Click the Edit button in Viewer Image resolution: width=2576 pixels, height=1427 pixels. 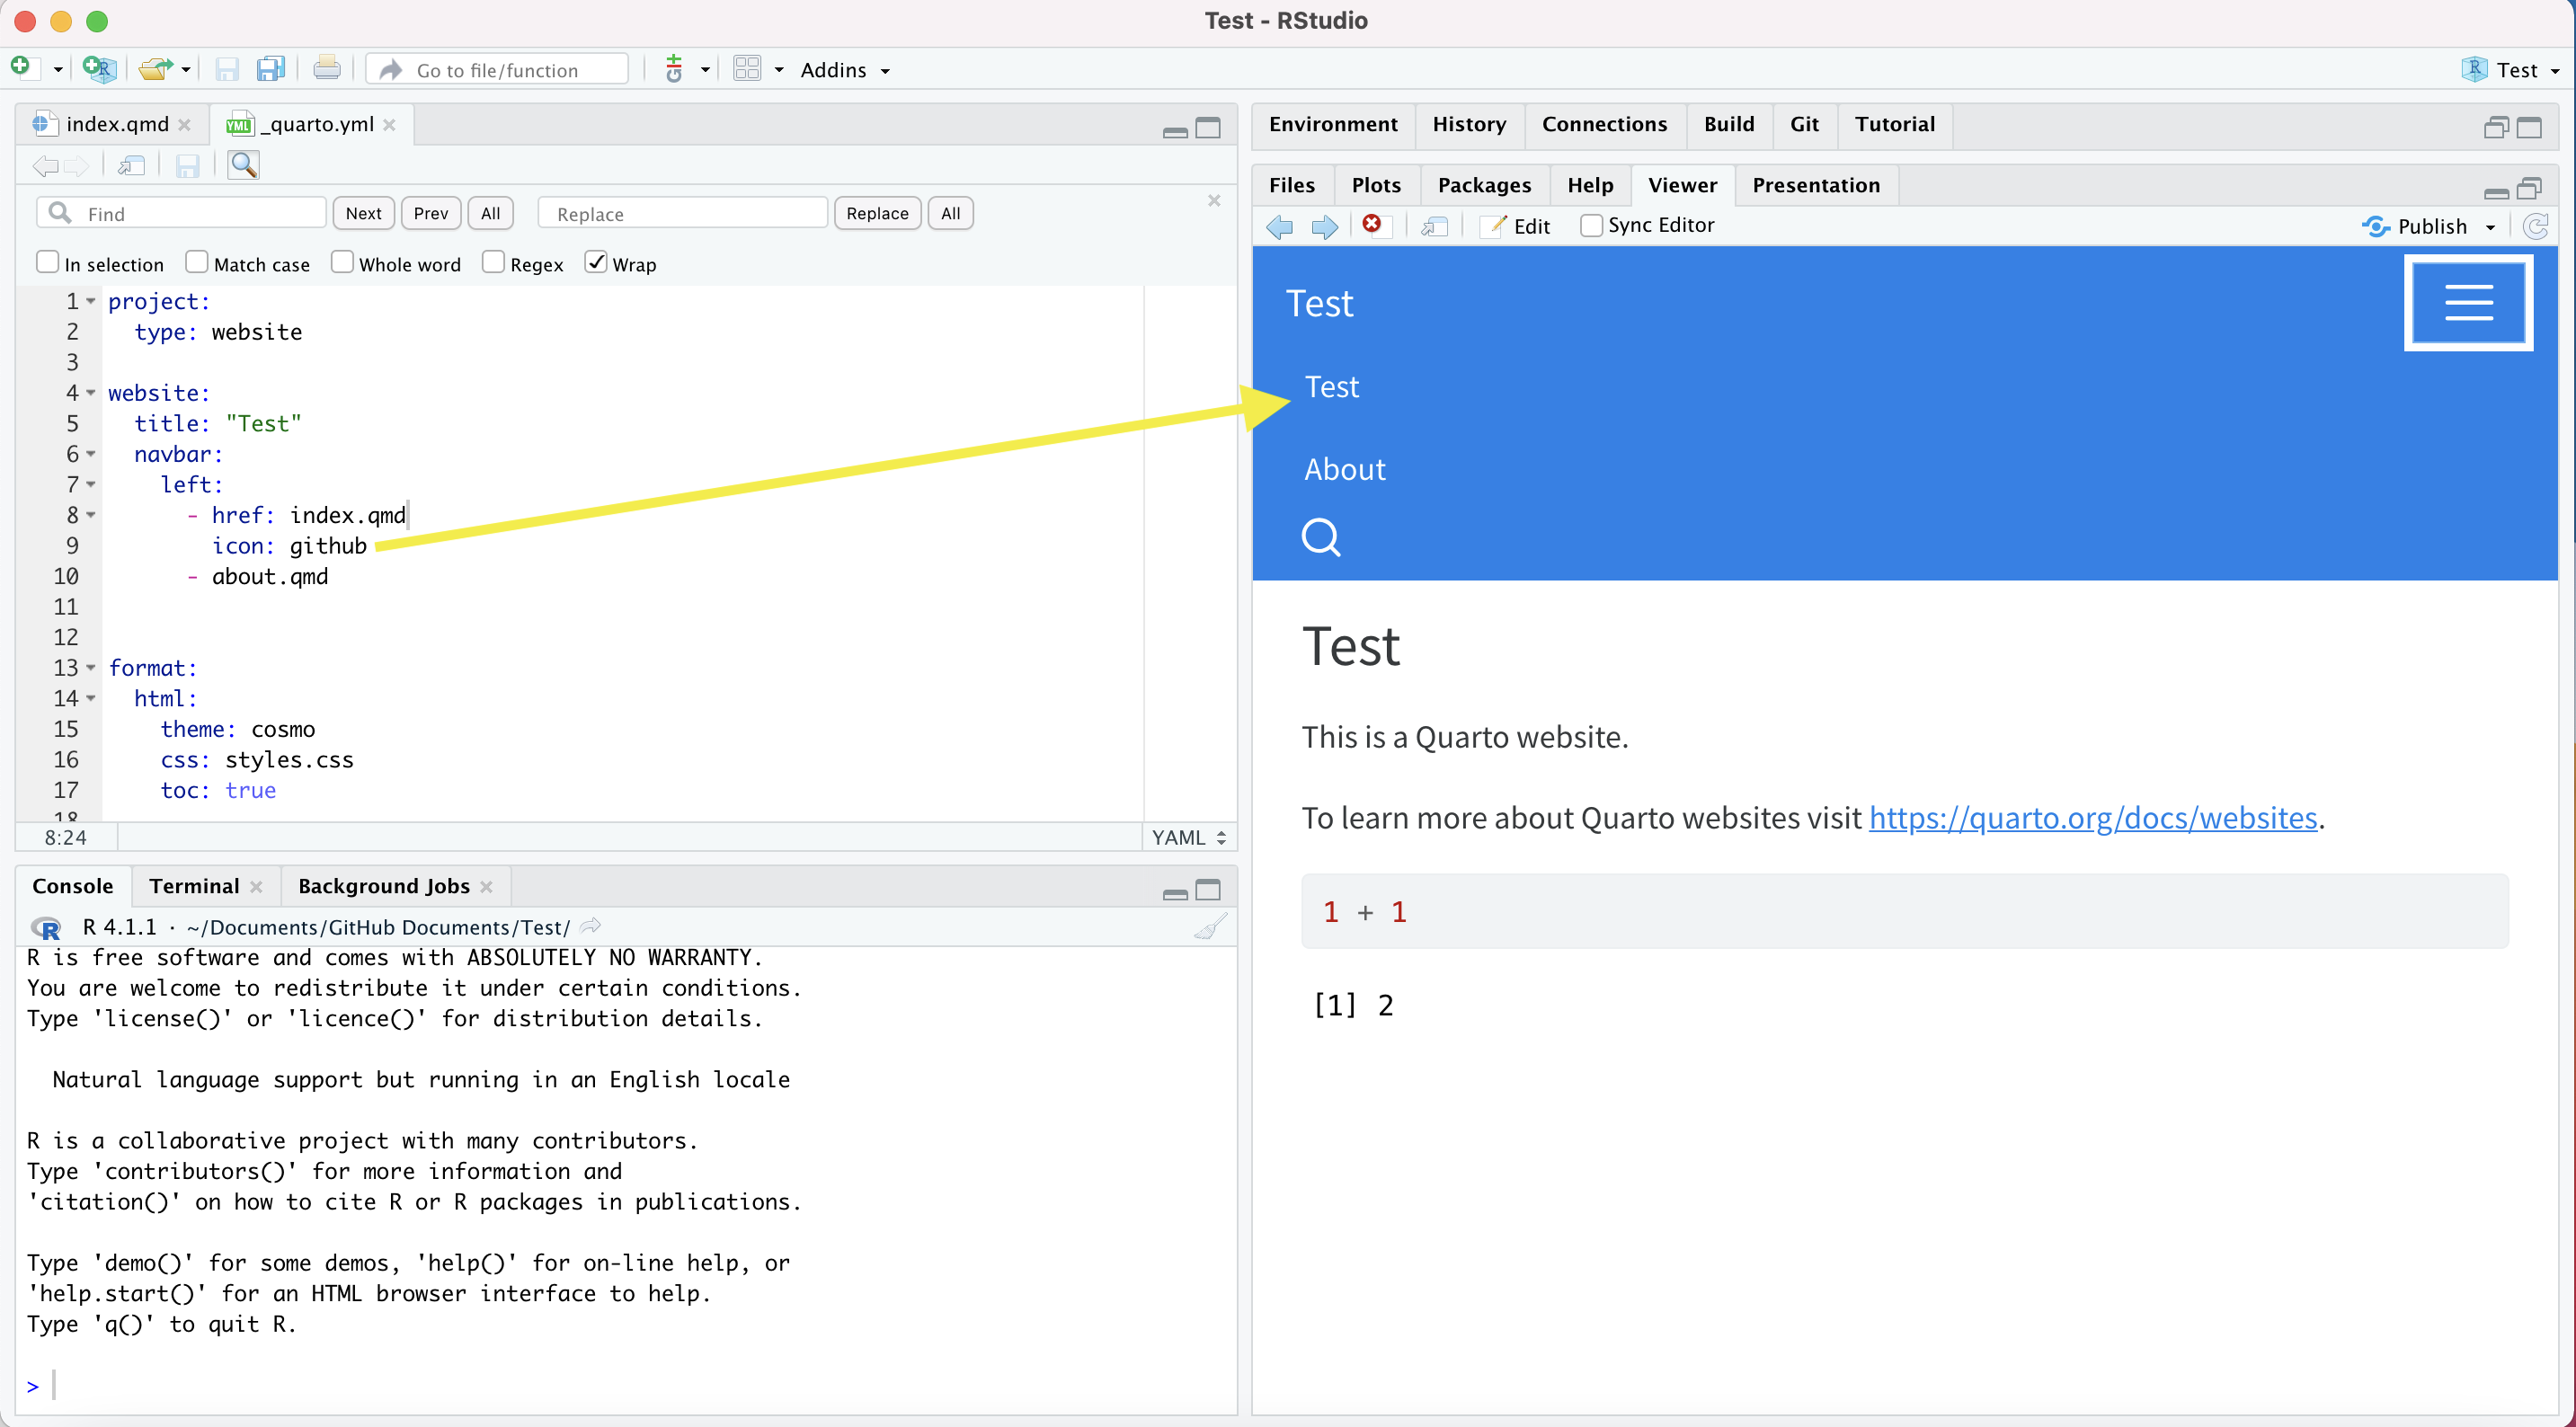[x=1516, y=226]
